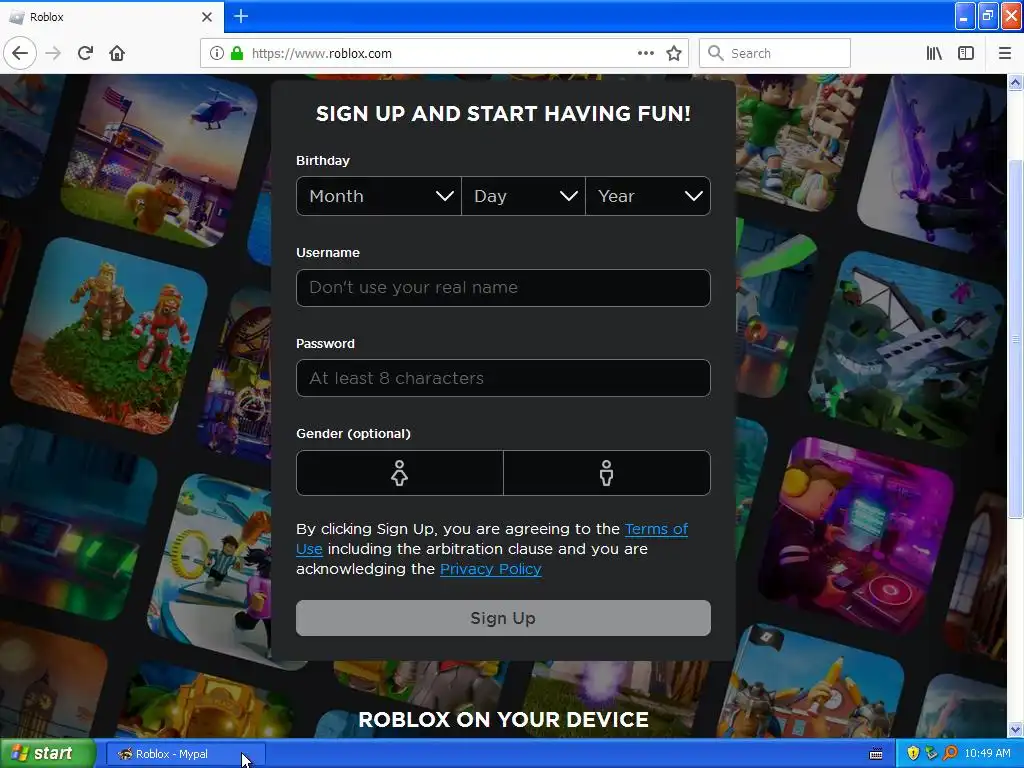Select the Roblox browser tab
The image size is (1024, 768).
coord(111,17)
